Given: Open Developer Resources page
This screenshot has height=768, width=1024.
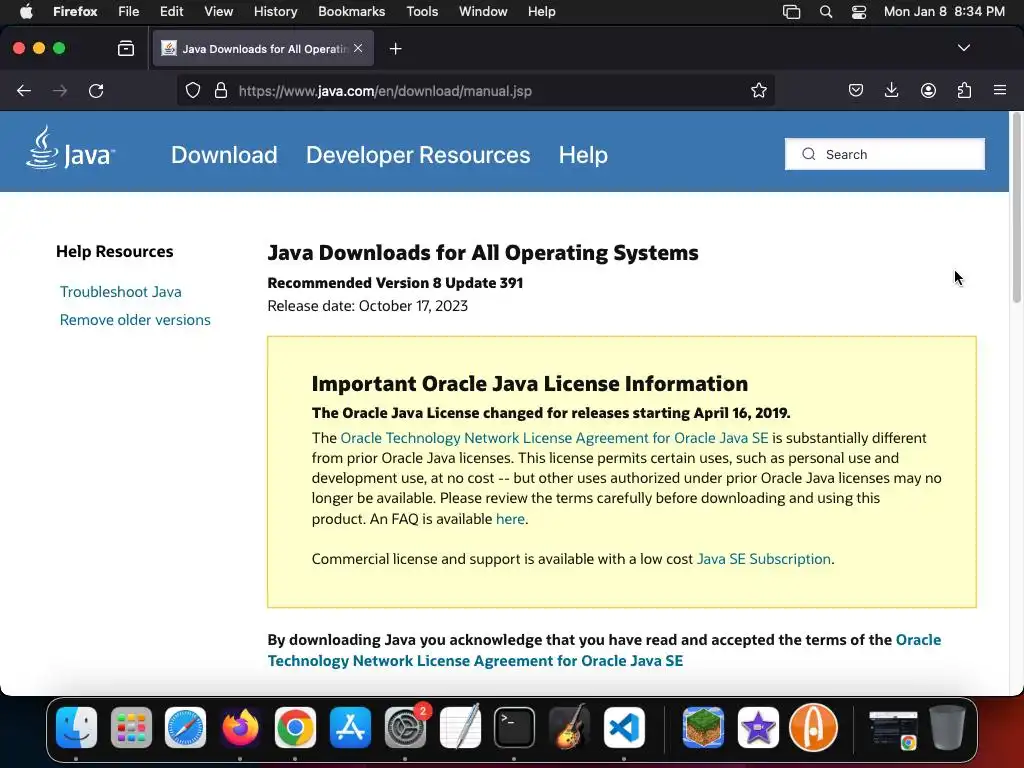Looking at the screenshot, I should (418, 155).
